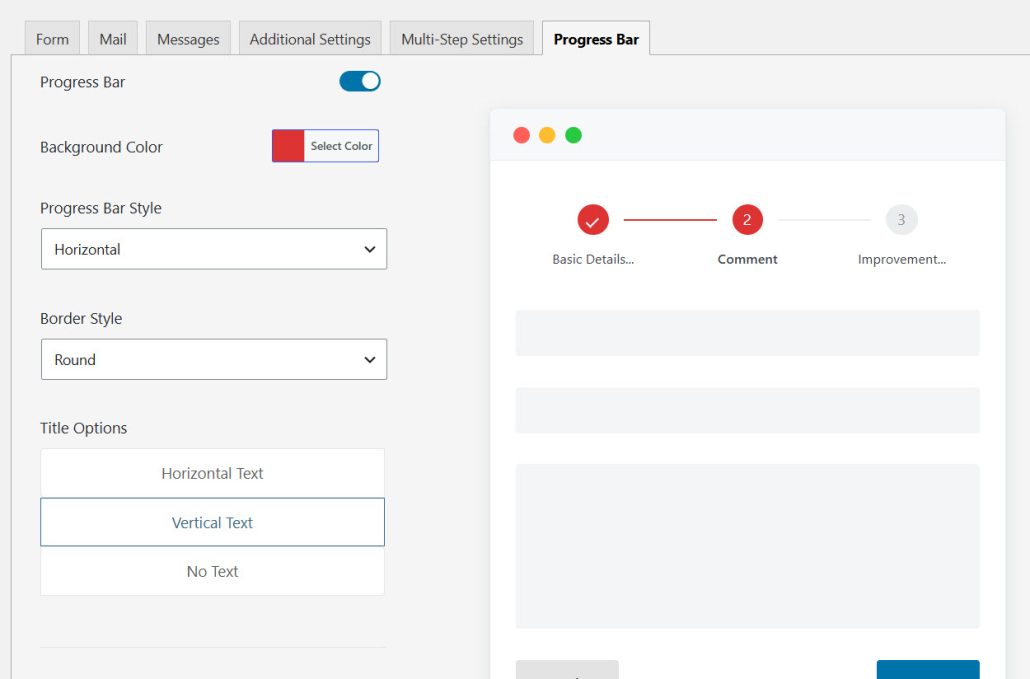
Task: Open the Progress Bar Style dropdown
Action: click(x=214, y=249)
